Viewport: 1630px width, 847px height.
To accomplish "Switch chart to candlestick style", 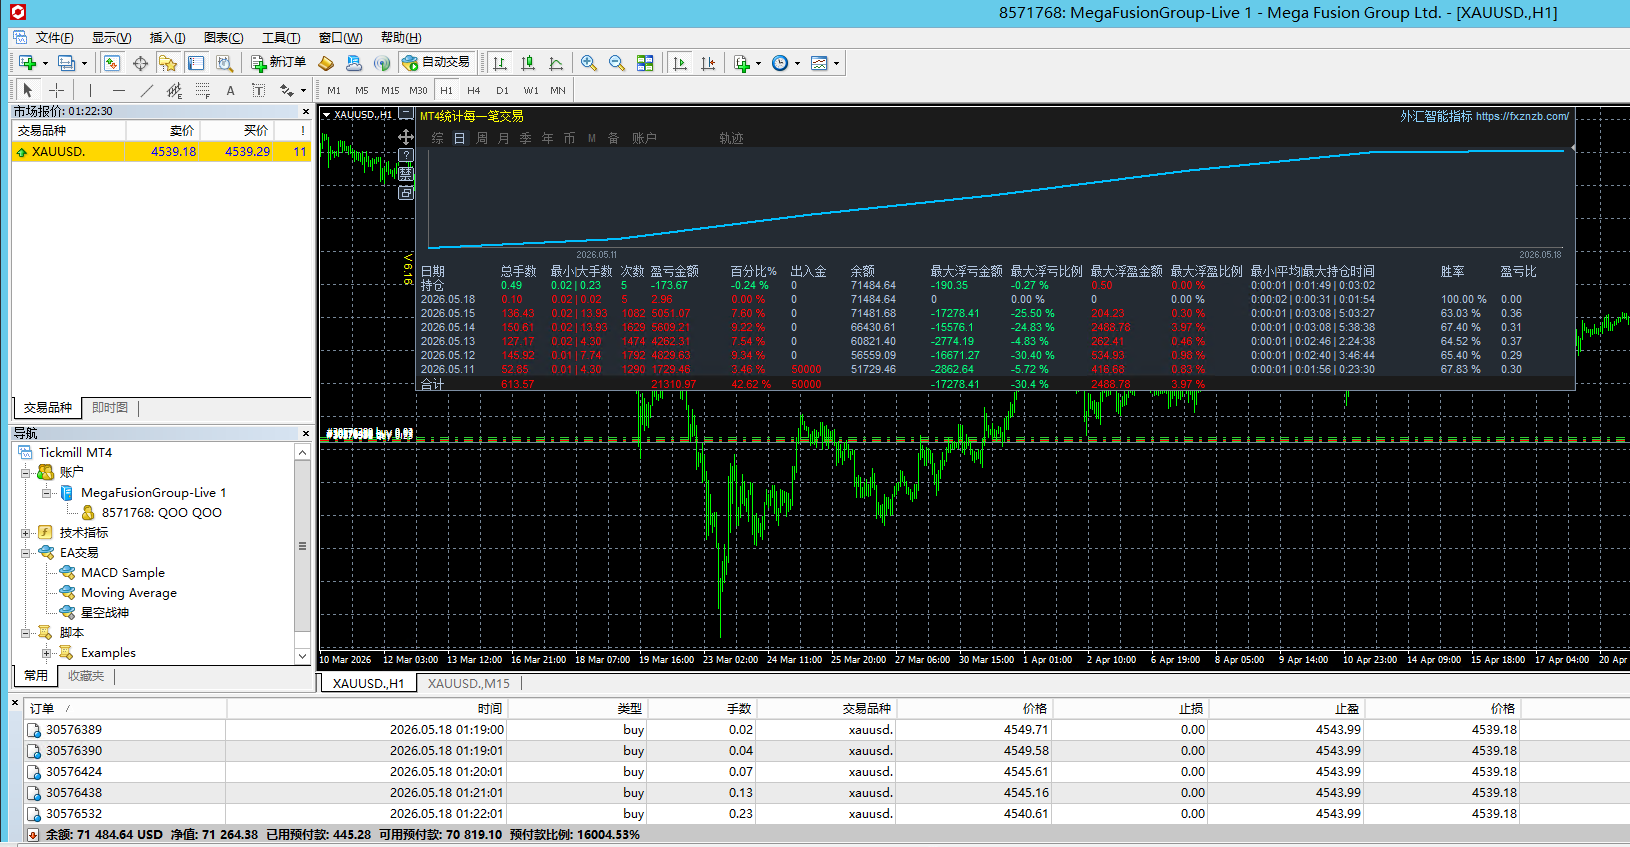I will click(528, 63).
